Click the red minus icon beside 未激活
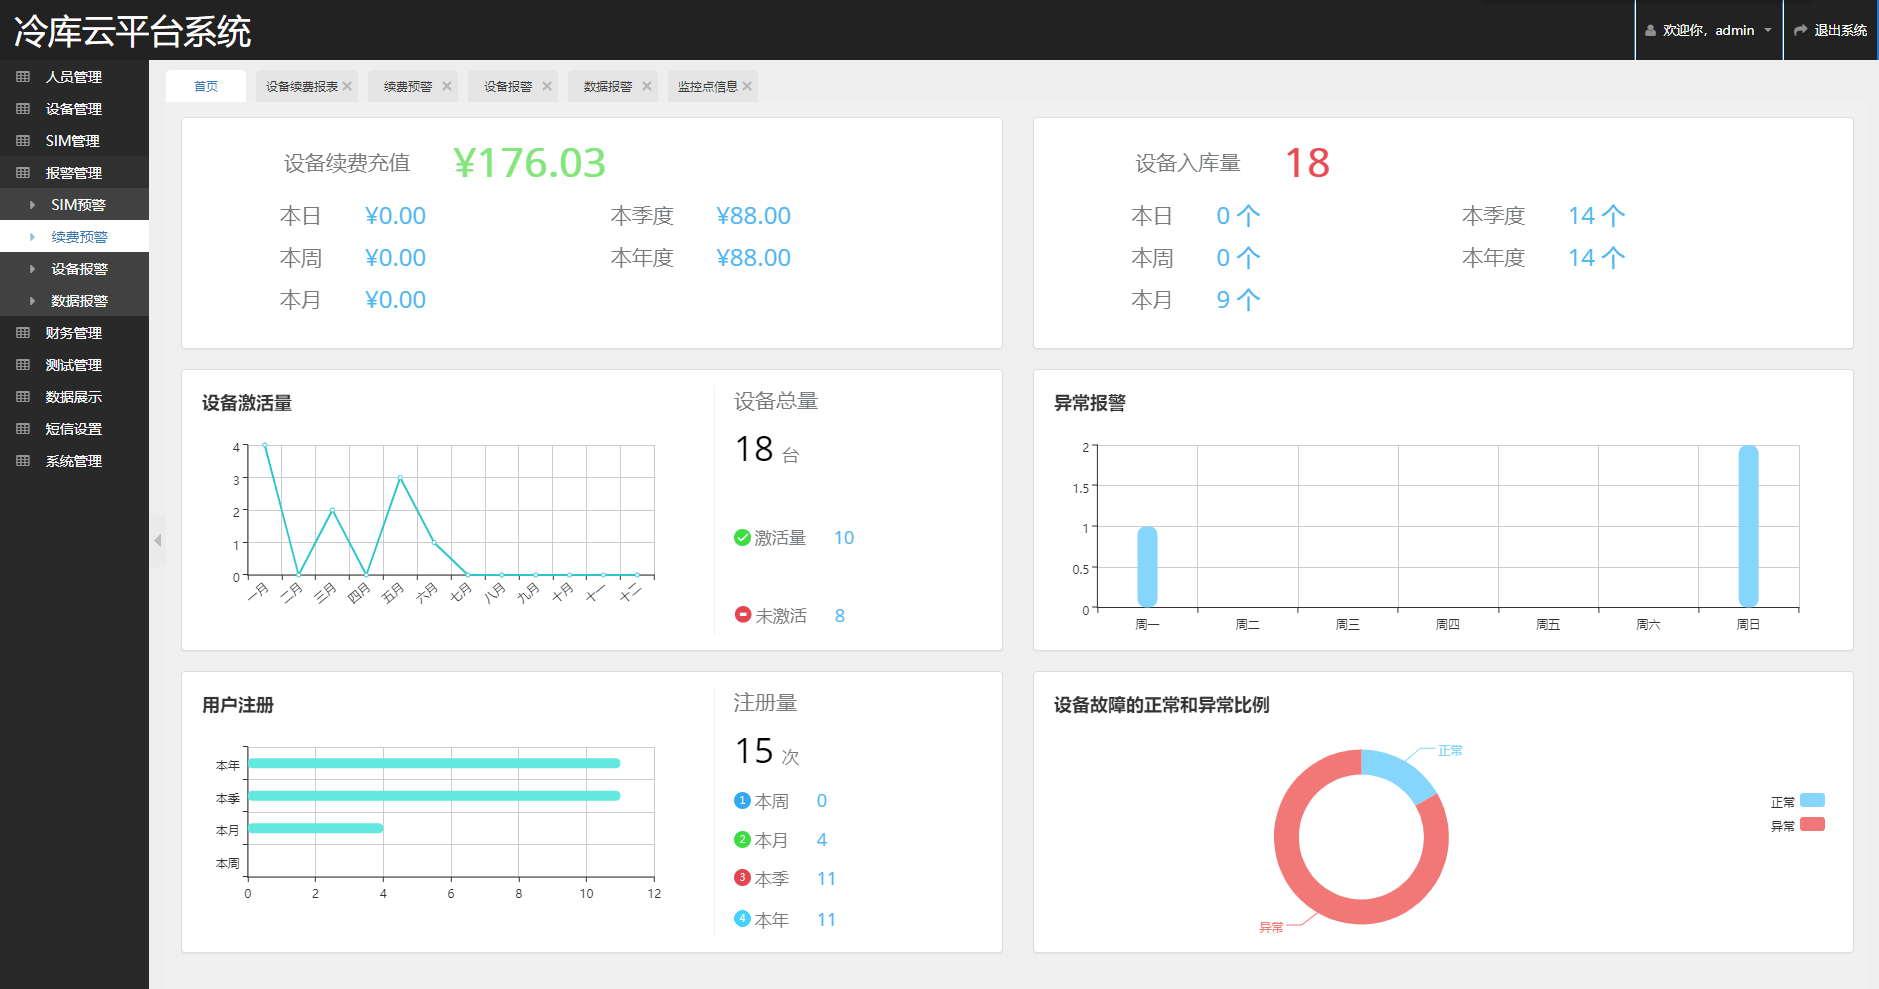 click(x=742, y=615)
